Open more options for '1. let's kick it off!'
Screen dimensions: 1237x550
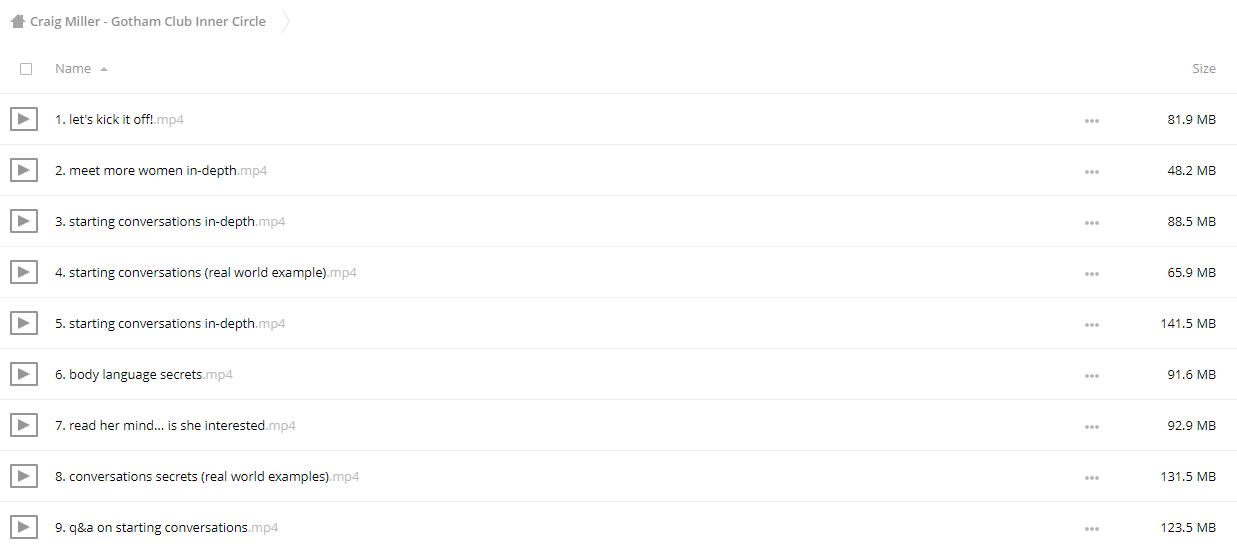1091,120
